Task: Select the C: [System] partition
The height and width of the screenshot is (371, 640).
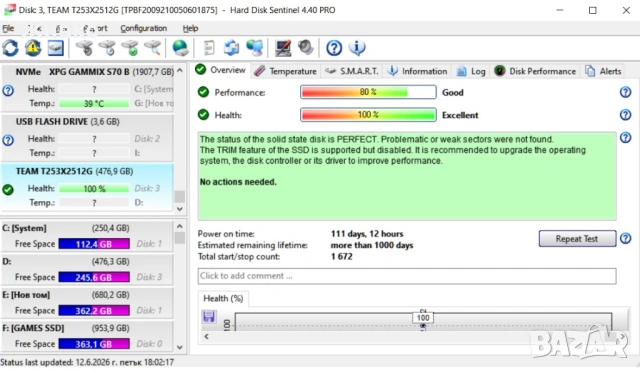Action: tap(87, 236)
